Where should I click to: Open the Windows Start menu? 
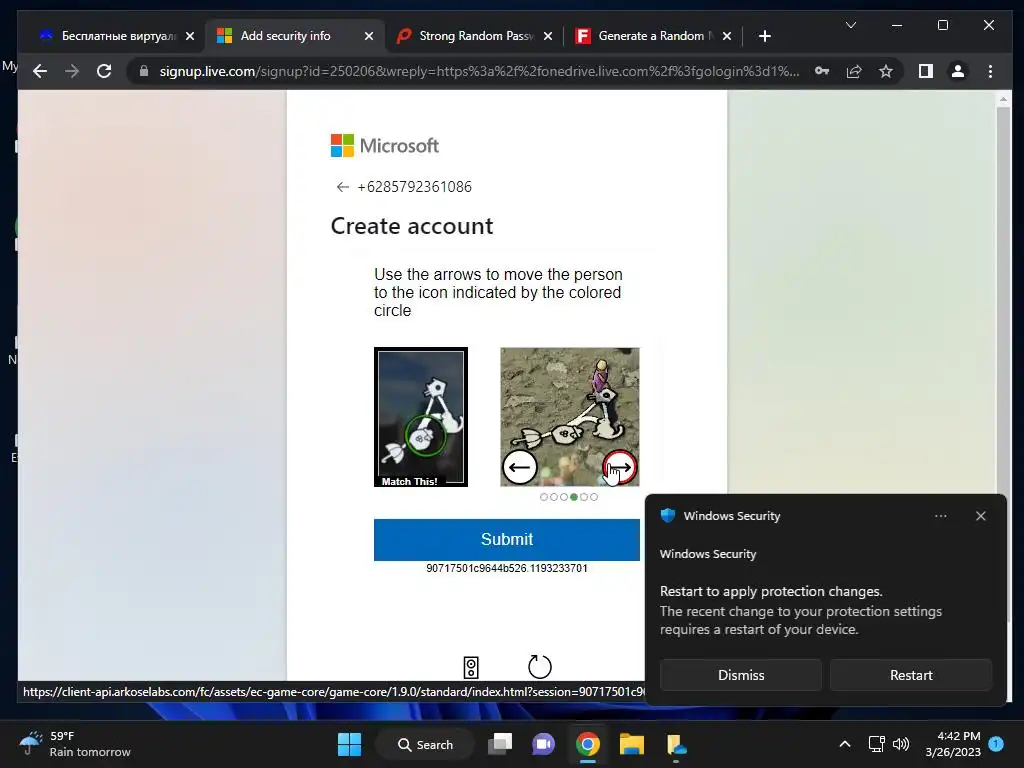pyautogui.click(x=349, y=744)
